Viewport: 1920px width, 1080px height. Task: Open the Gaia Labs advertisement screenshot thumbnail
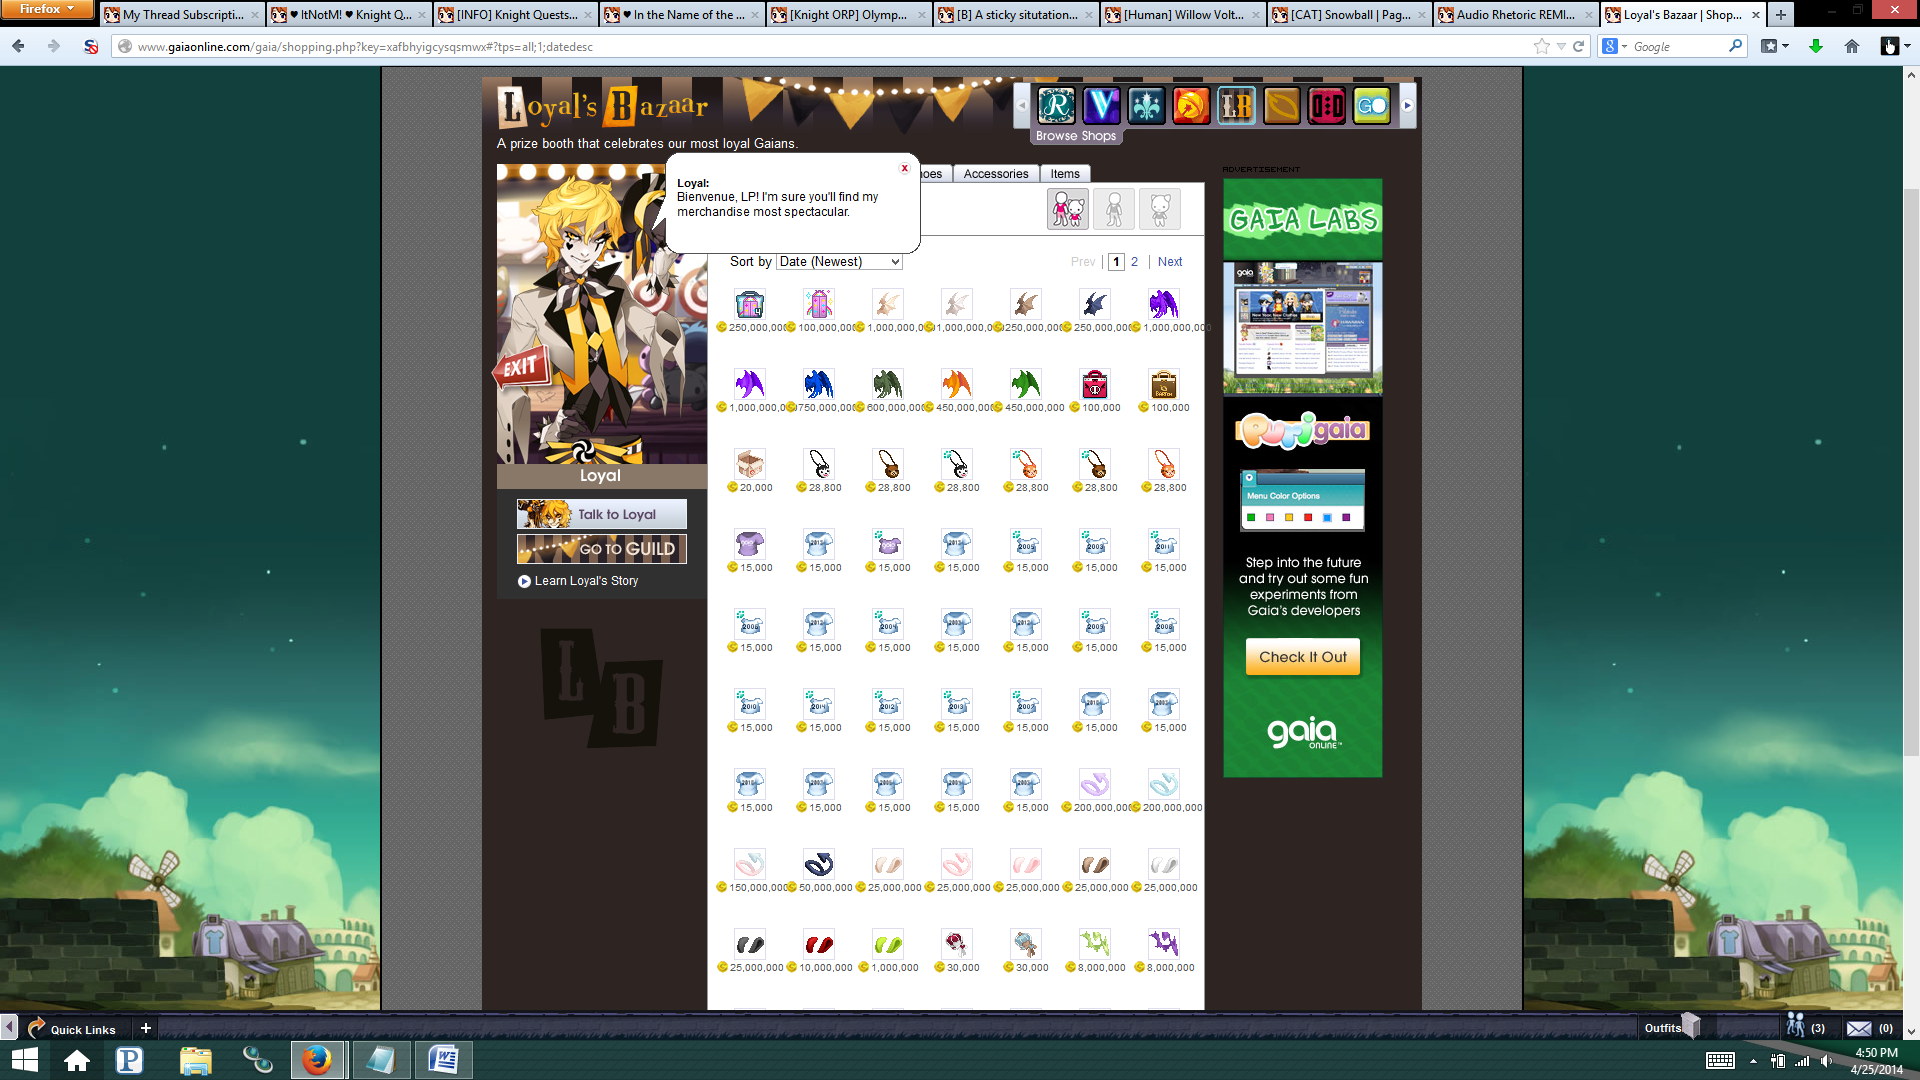click(1303, 329)
